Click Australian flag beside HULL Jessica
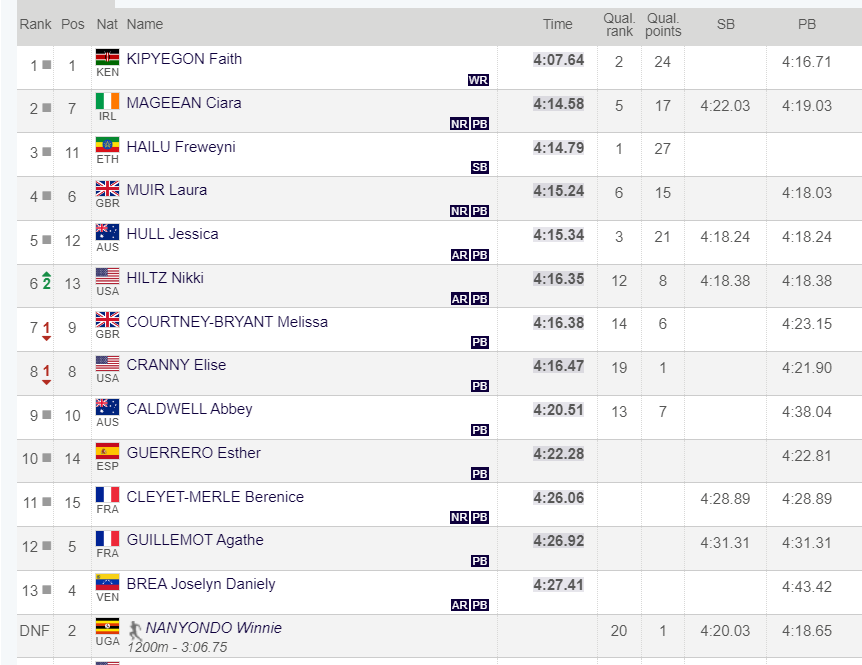This screenshot has height=665, width=862. [x=107, y=232]
